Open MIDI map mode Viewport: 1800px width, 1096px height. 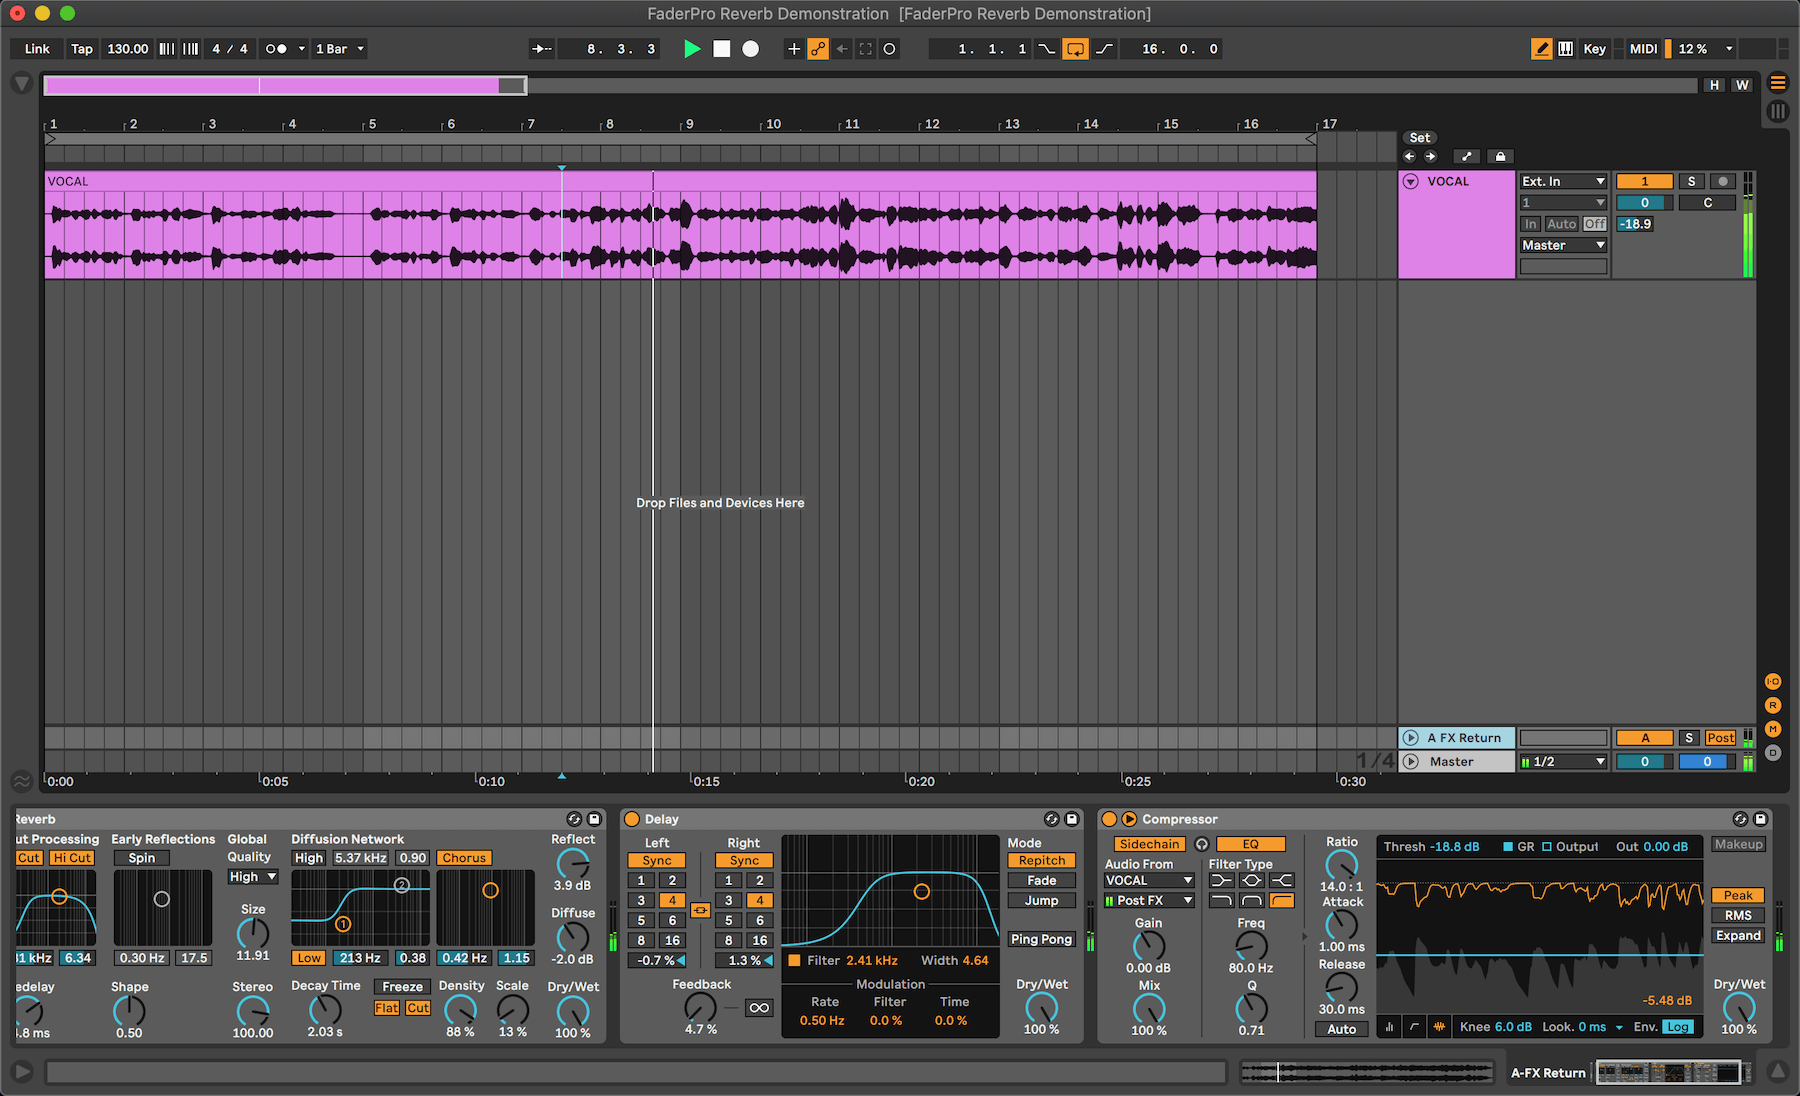click(1643, 49)
